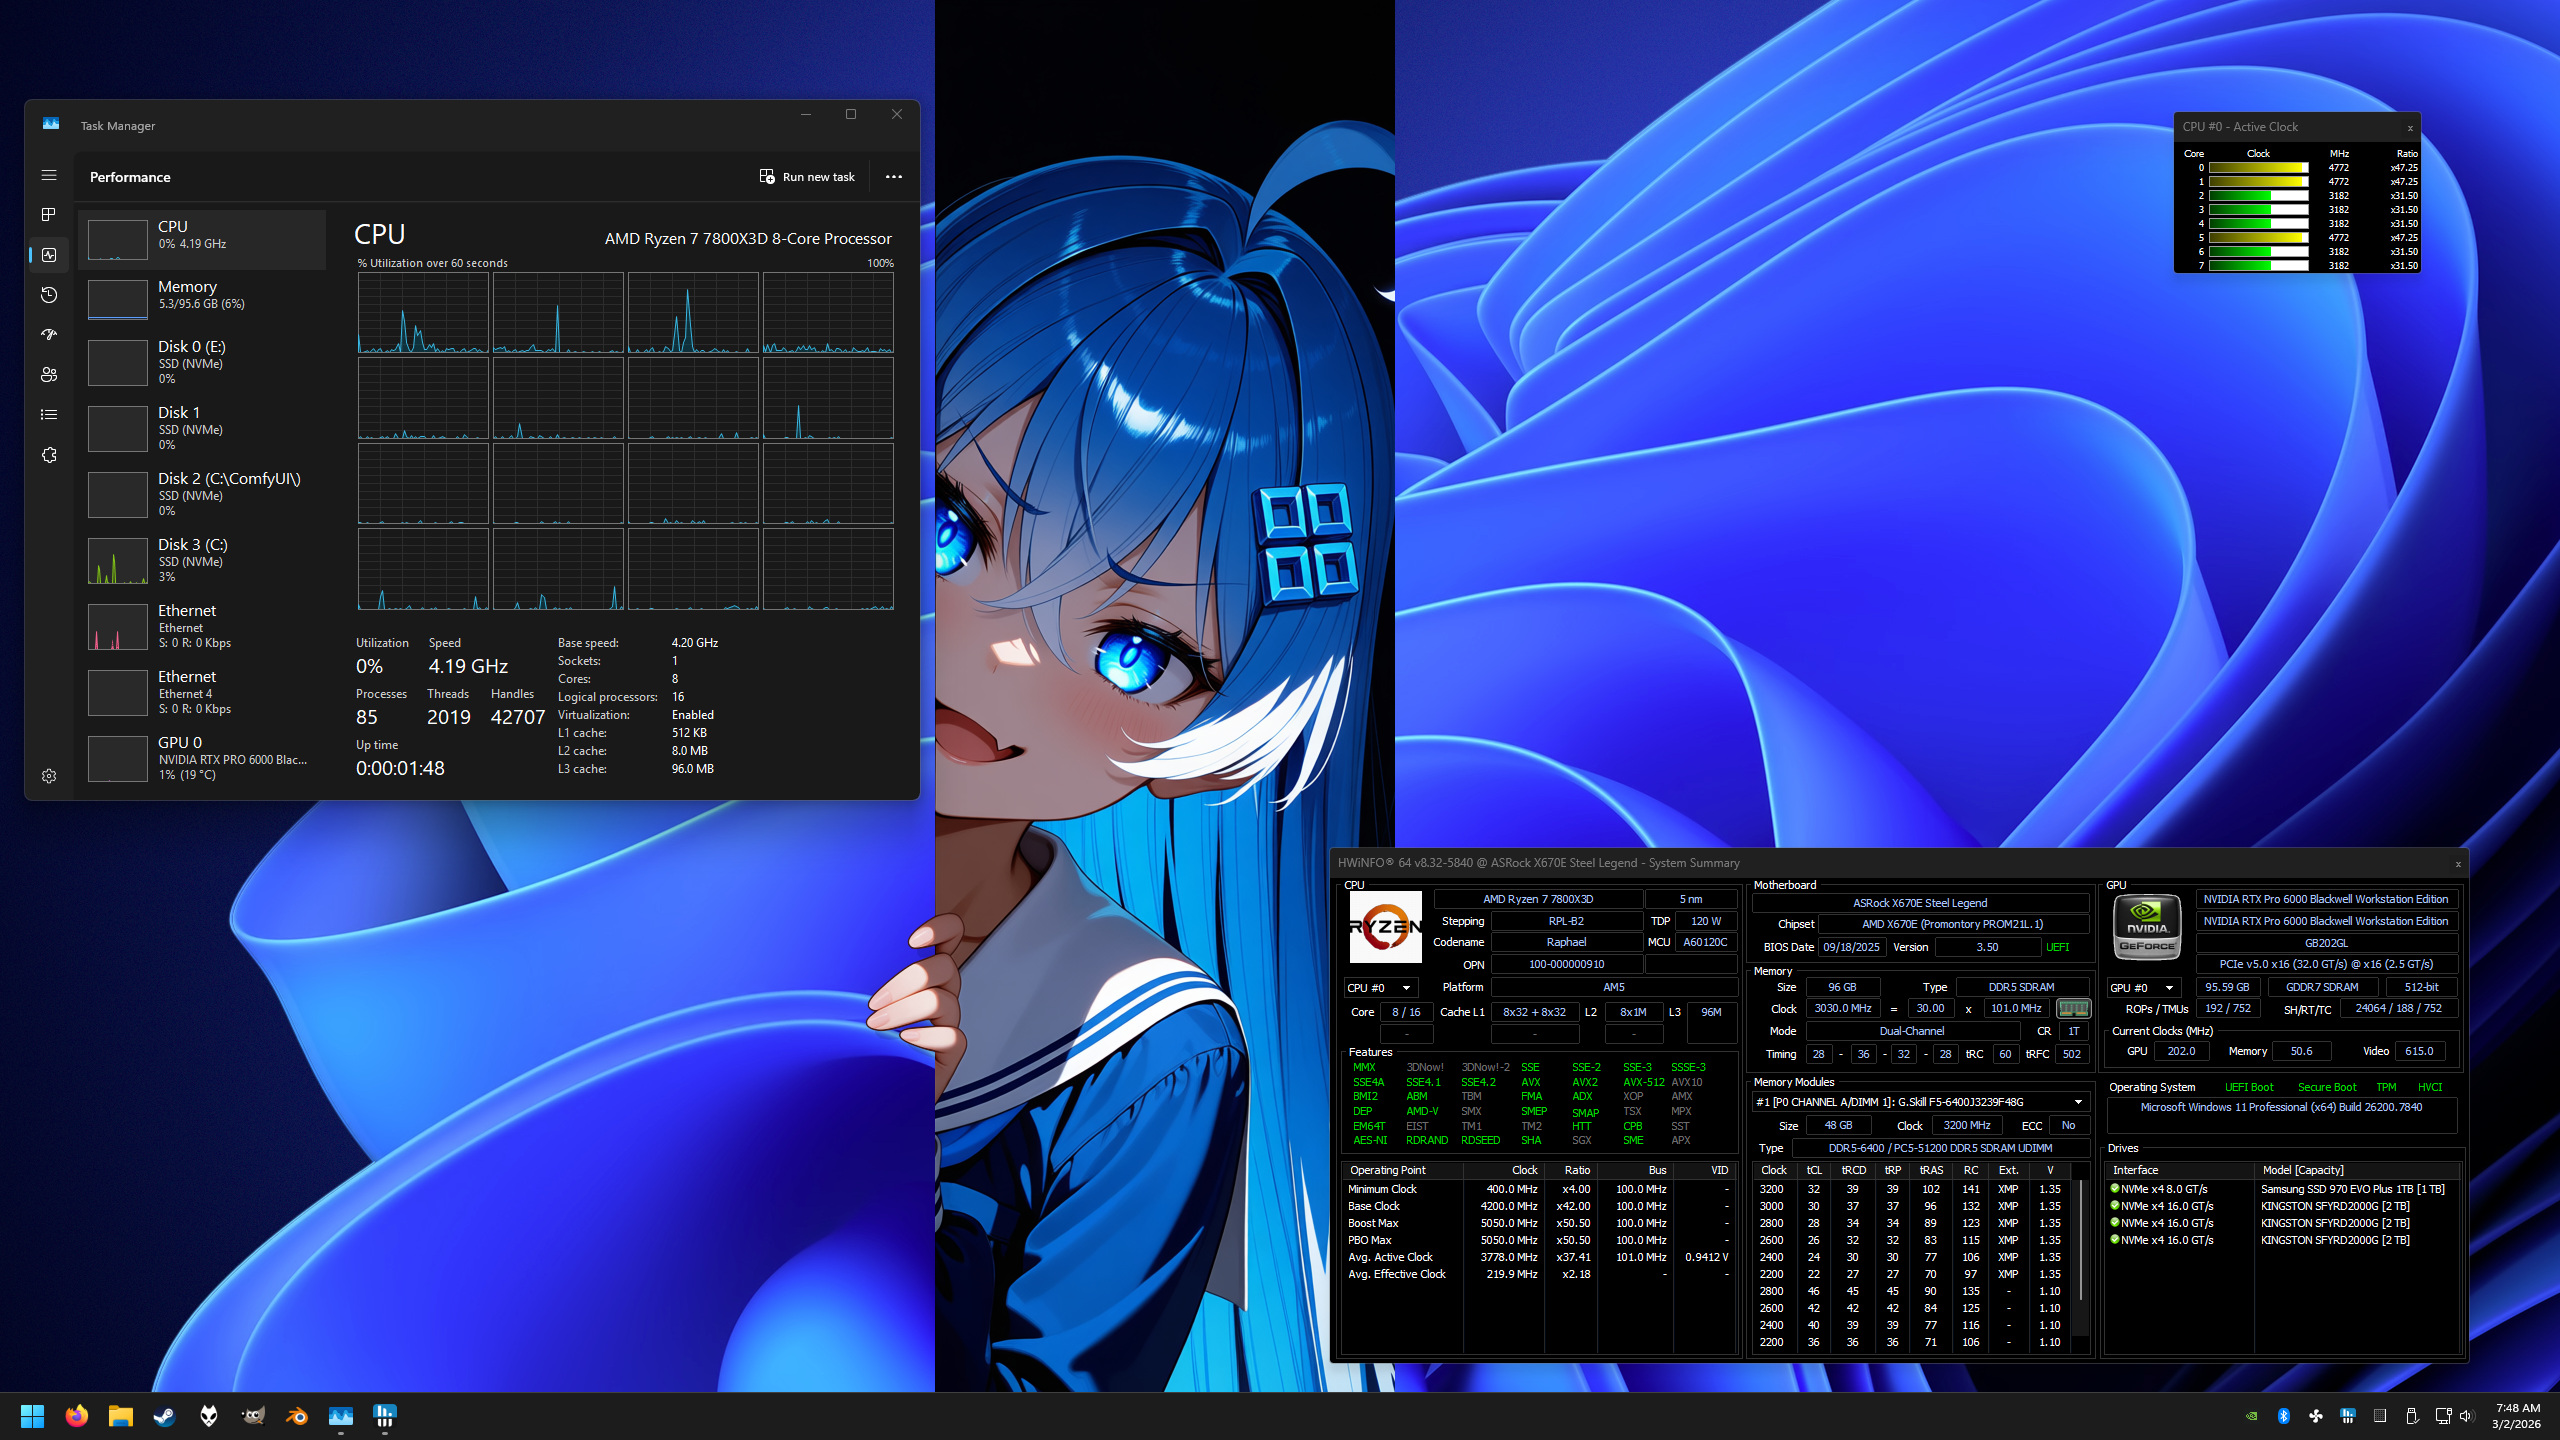This screenshot has height=1440, width=2560.
Task: Open Task Manager's App history page icon
Action: [49, 295]
